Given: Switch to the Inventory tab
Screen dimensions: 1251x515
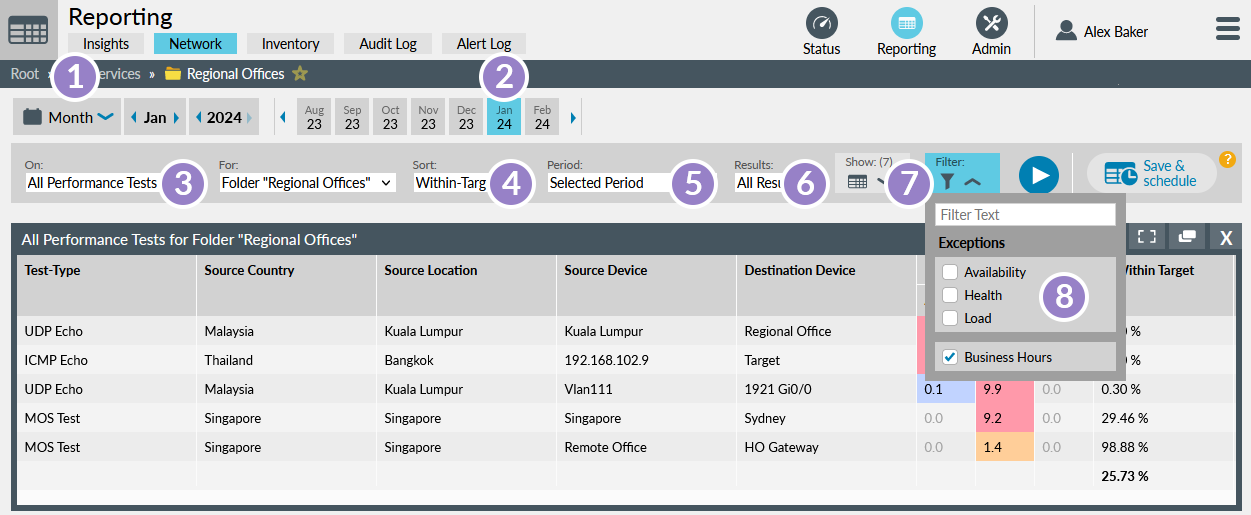Looking at the screenshot, I should 290,44.
